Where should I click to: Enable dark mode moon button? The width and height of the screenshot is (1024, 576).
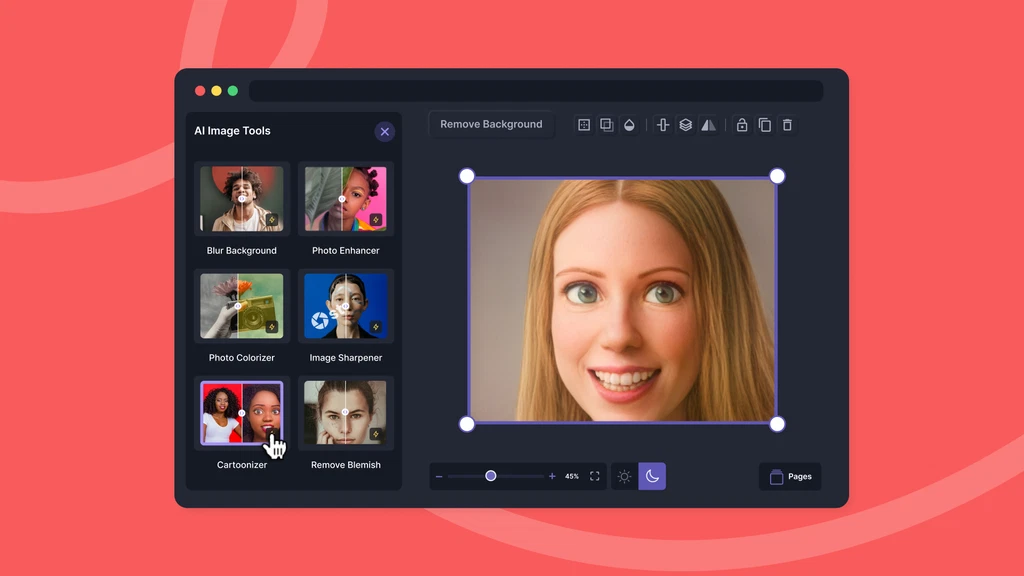(652, 477)
